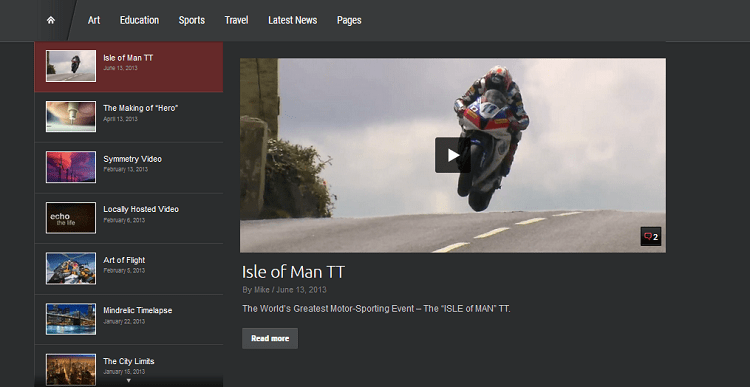Go to Latest News section
Viewport: 750px width, 387px height.
292,20
